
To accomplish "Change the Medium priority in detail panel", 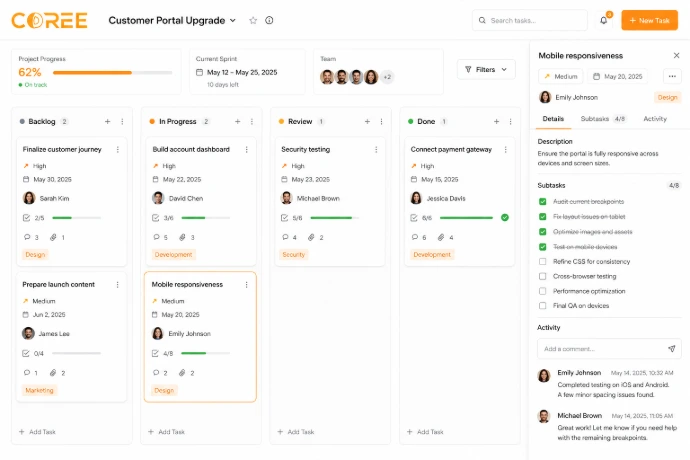I will (x=561, y=76).
